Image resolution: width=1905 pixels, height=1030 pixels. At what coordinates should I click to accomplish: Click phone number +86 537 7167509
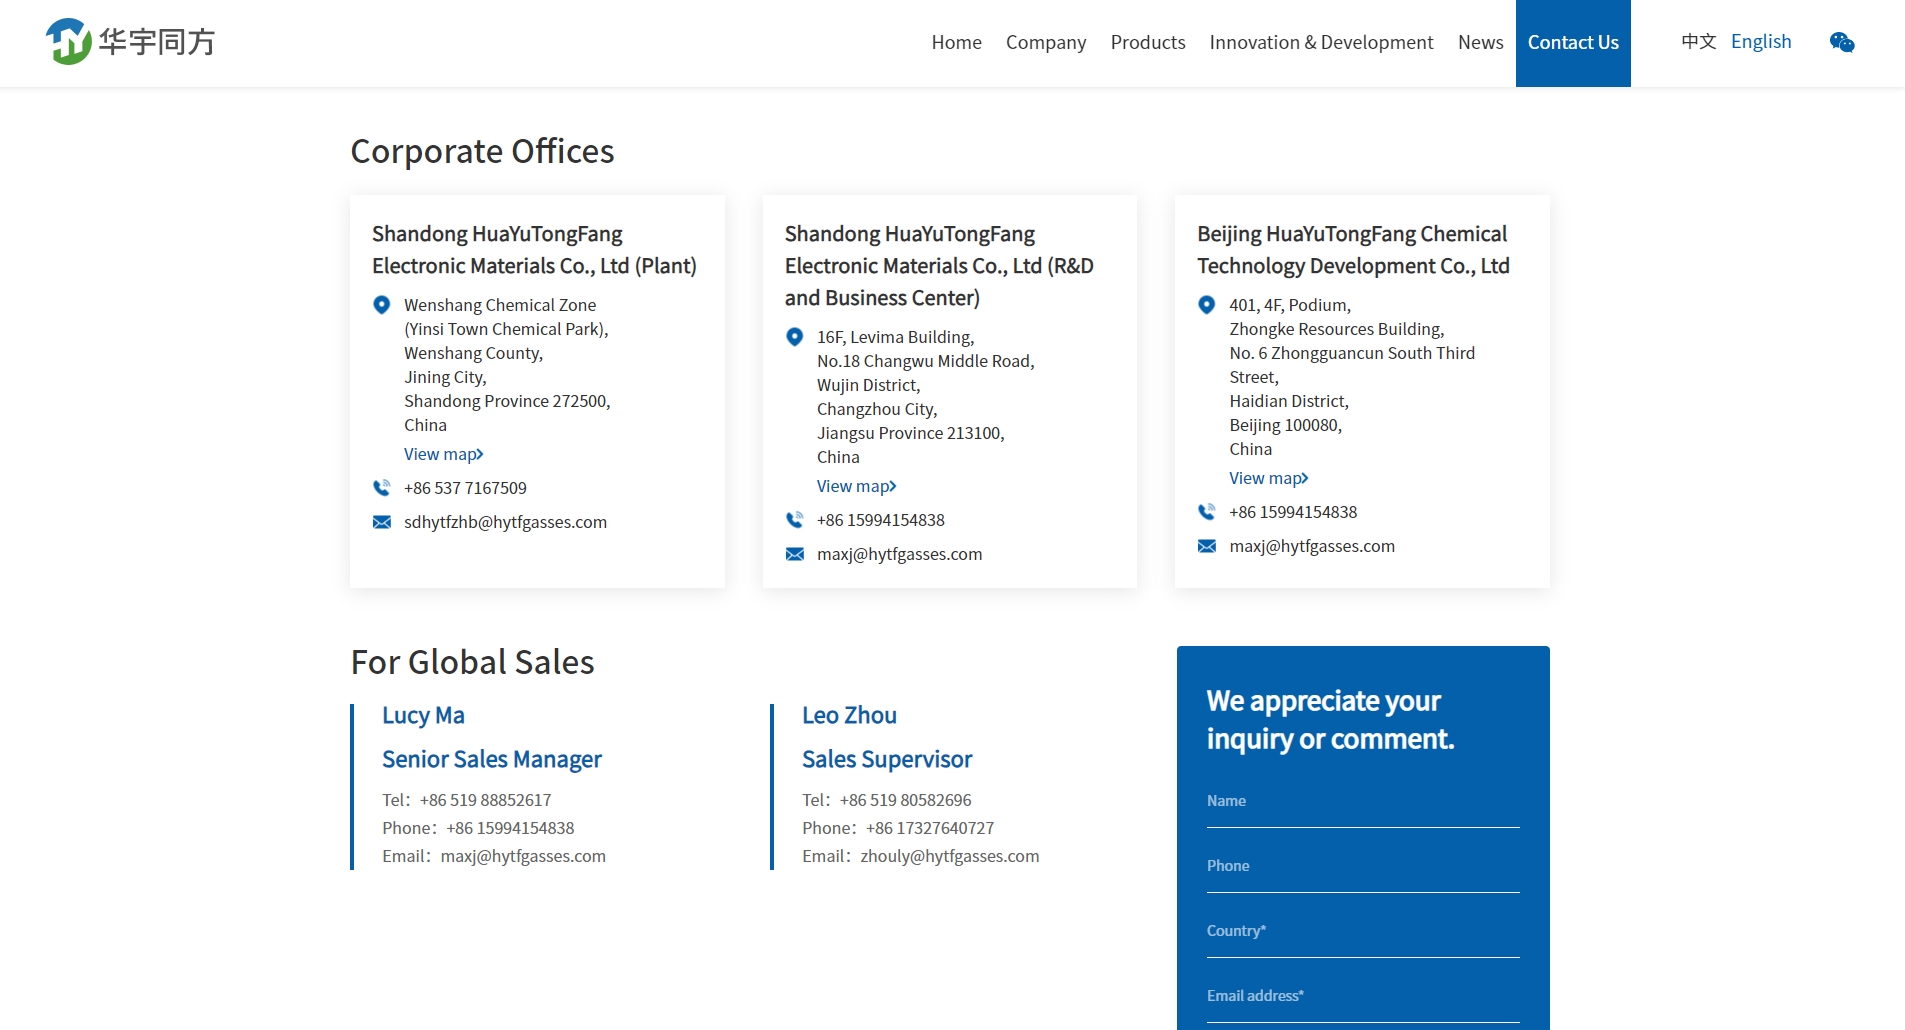[465, 488]
